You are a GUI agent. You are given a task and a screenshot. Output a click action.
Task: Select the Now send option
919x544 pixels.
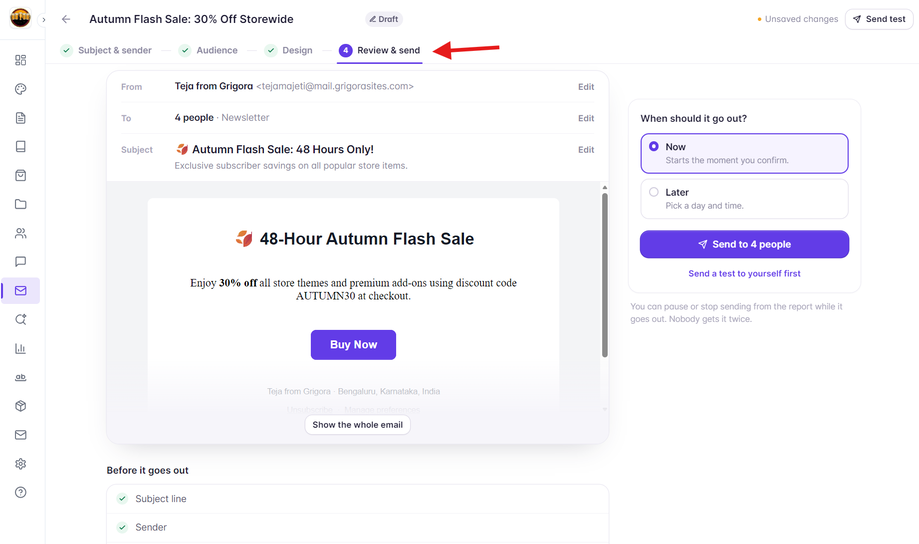[x=744, y=153]
